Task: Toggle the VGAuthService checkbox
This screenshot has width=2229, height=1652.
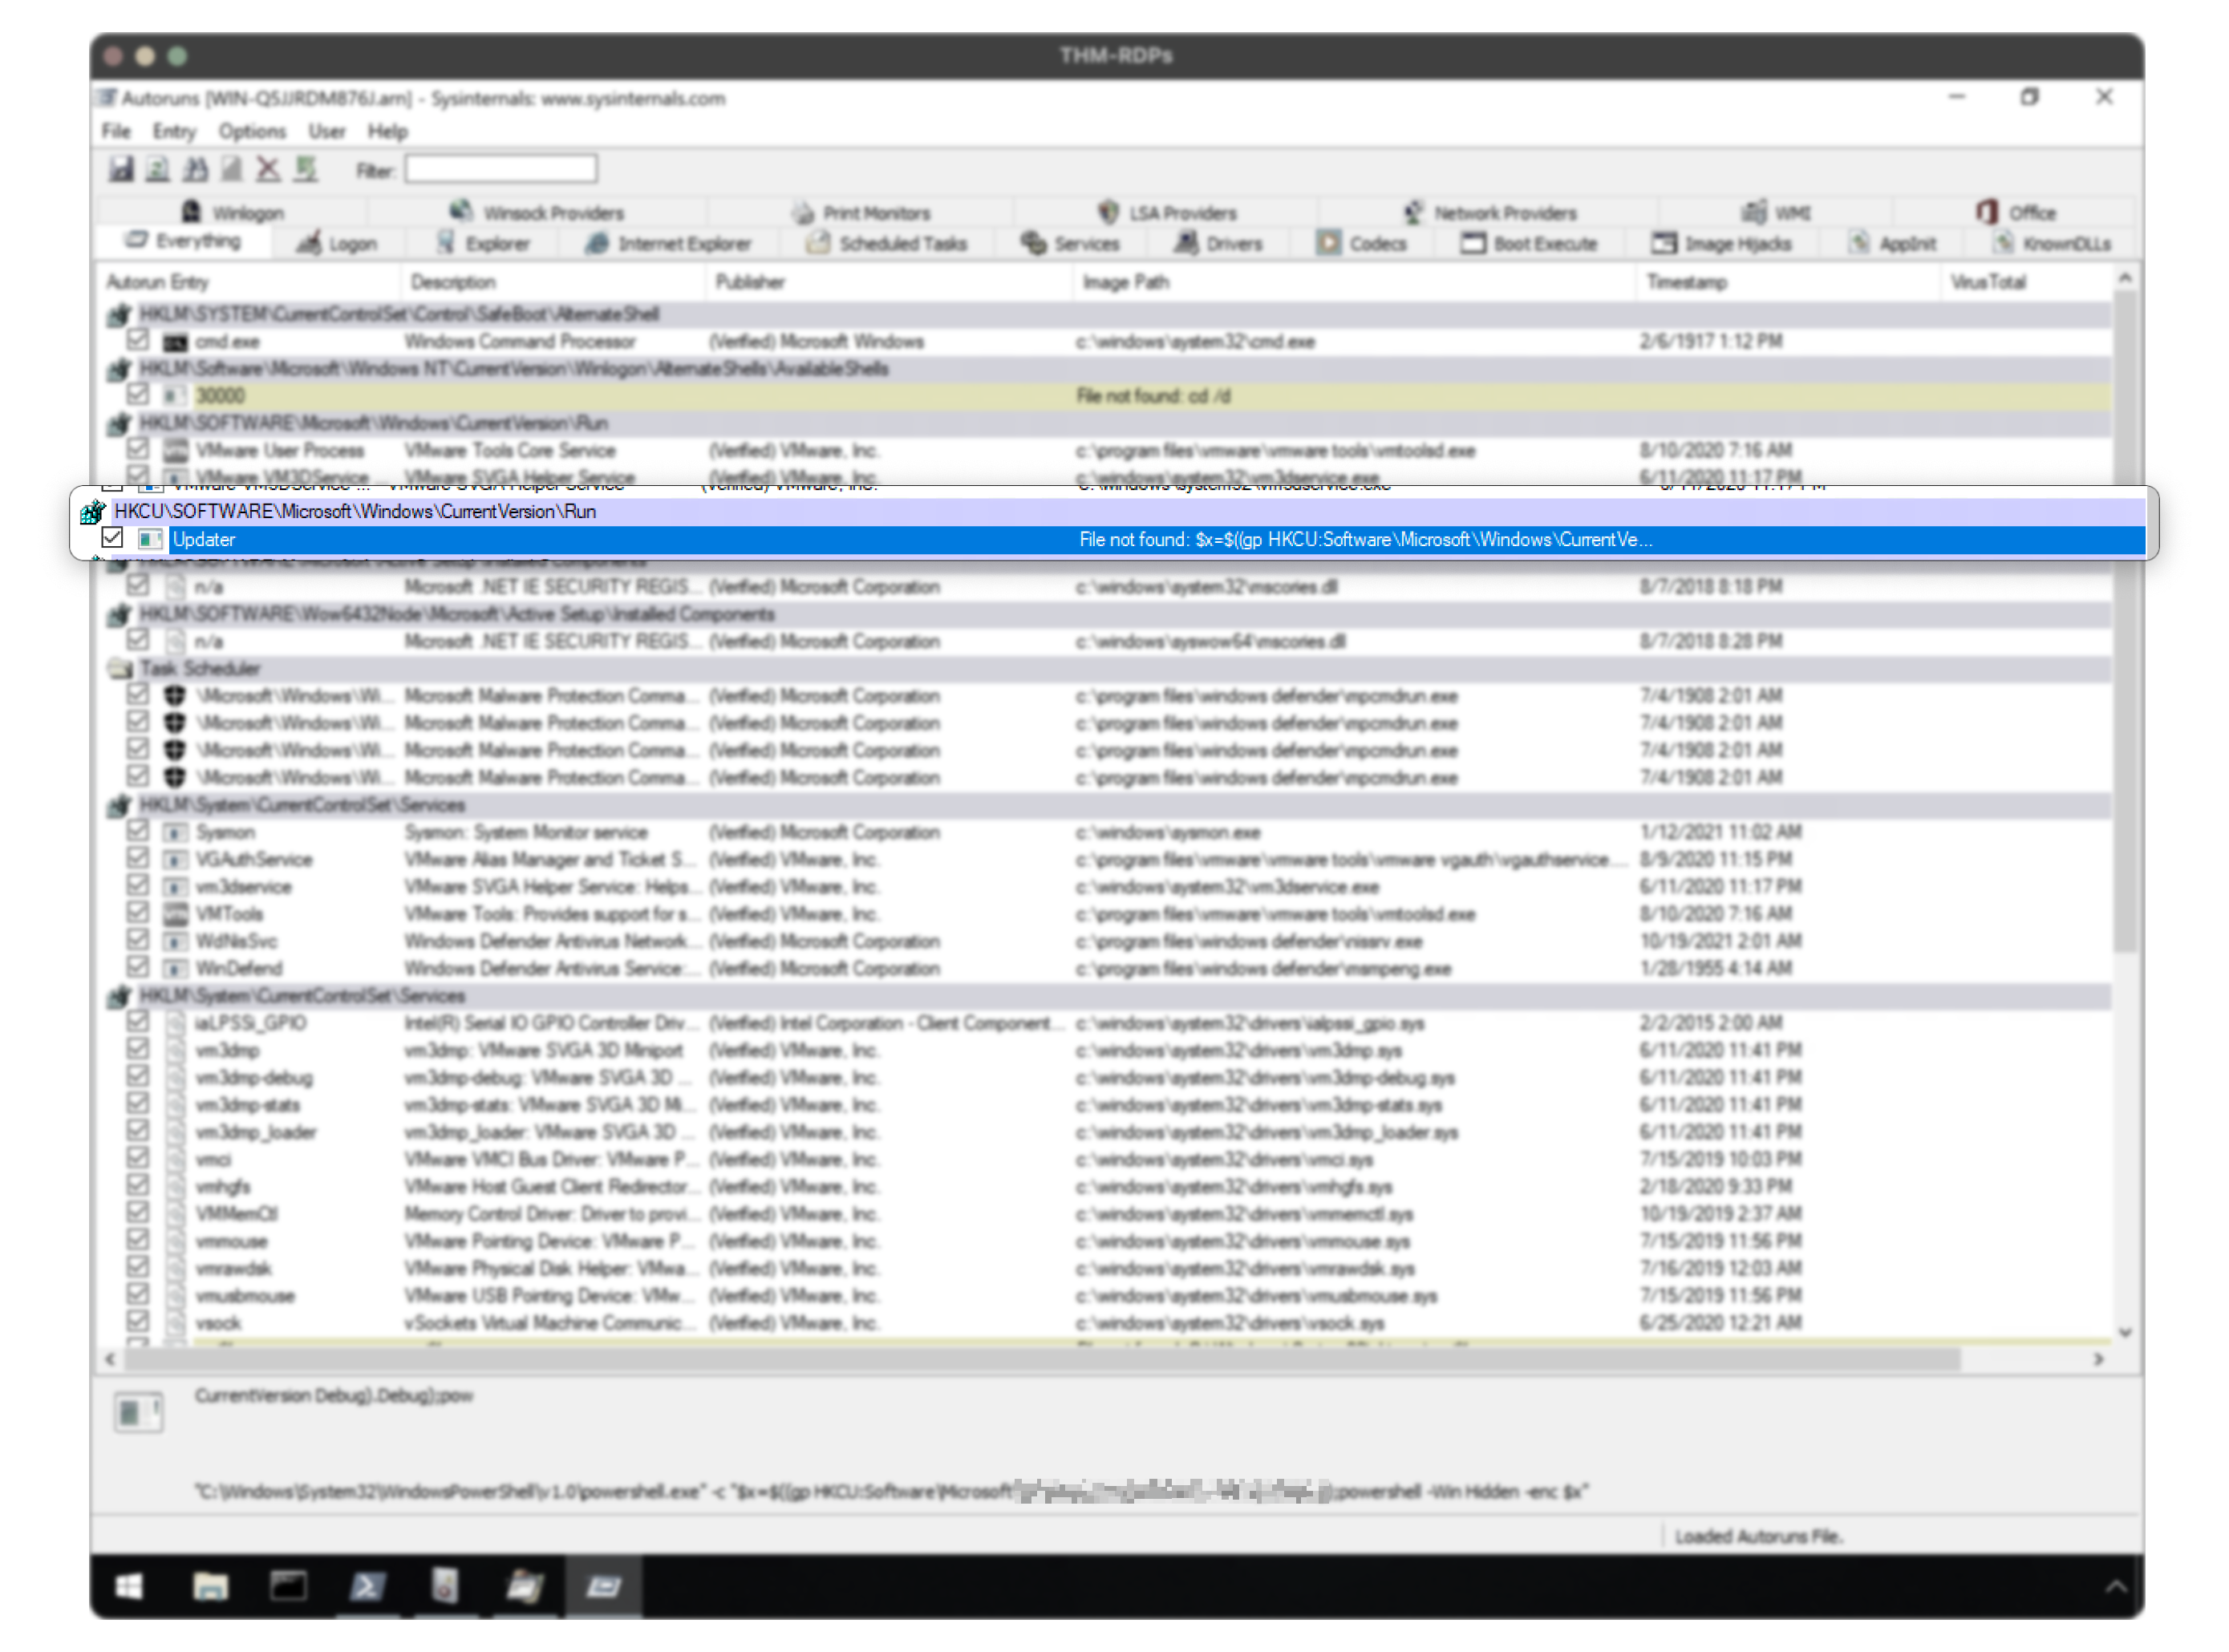Action: (x=137, y=858)
